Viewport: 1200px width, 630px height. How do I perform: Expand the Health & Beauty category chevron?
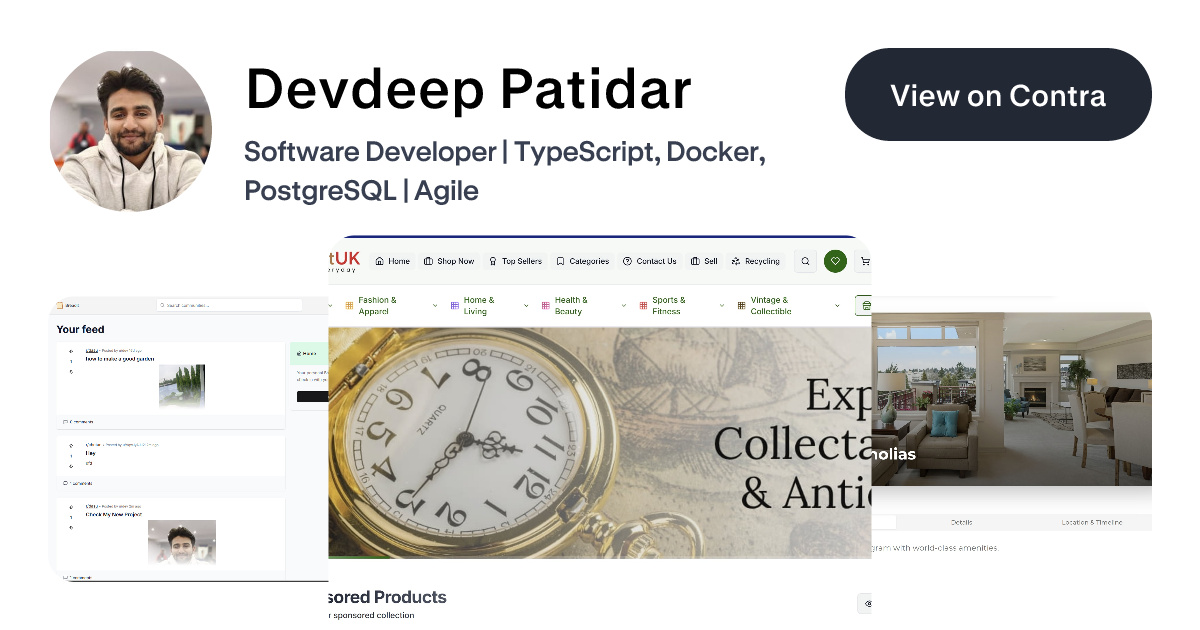624,306
